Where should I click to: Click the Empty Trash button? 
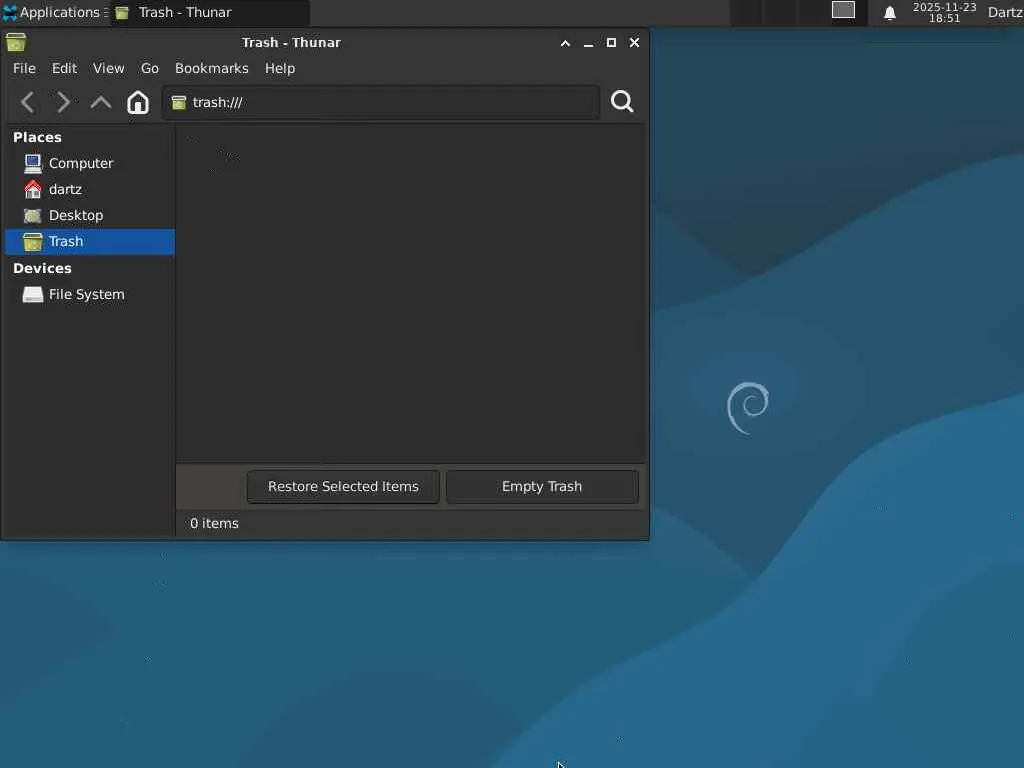click(x=542, y=487)
